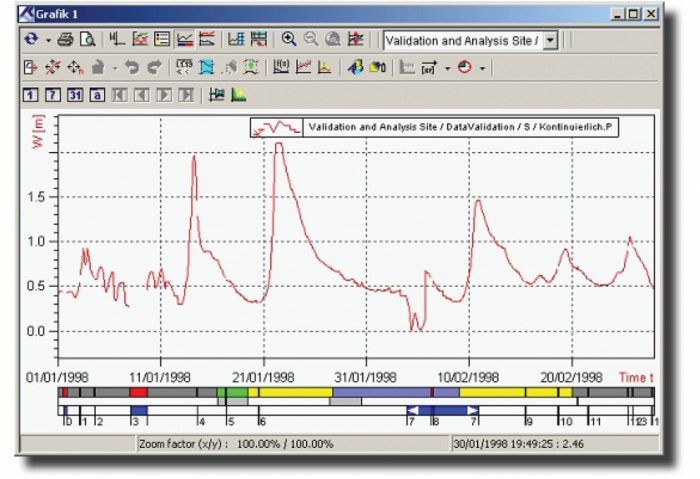Viewport: 700px width, 479px height.
Task: Toggle the 1-day view button
Action: click(x=30, y=95)
